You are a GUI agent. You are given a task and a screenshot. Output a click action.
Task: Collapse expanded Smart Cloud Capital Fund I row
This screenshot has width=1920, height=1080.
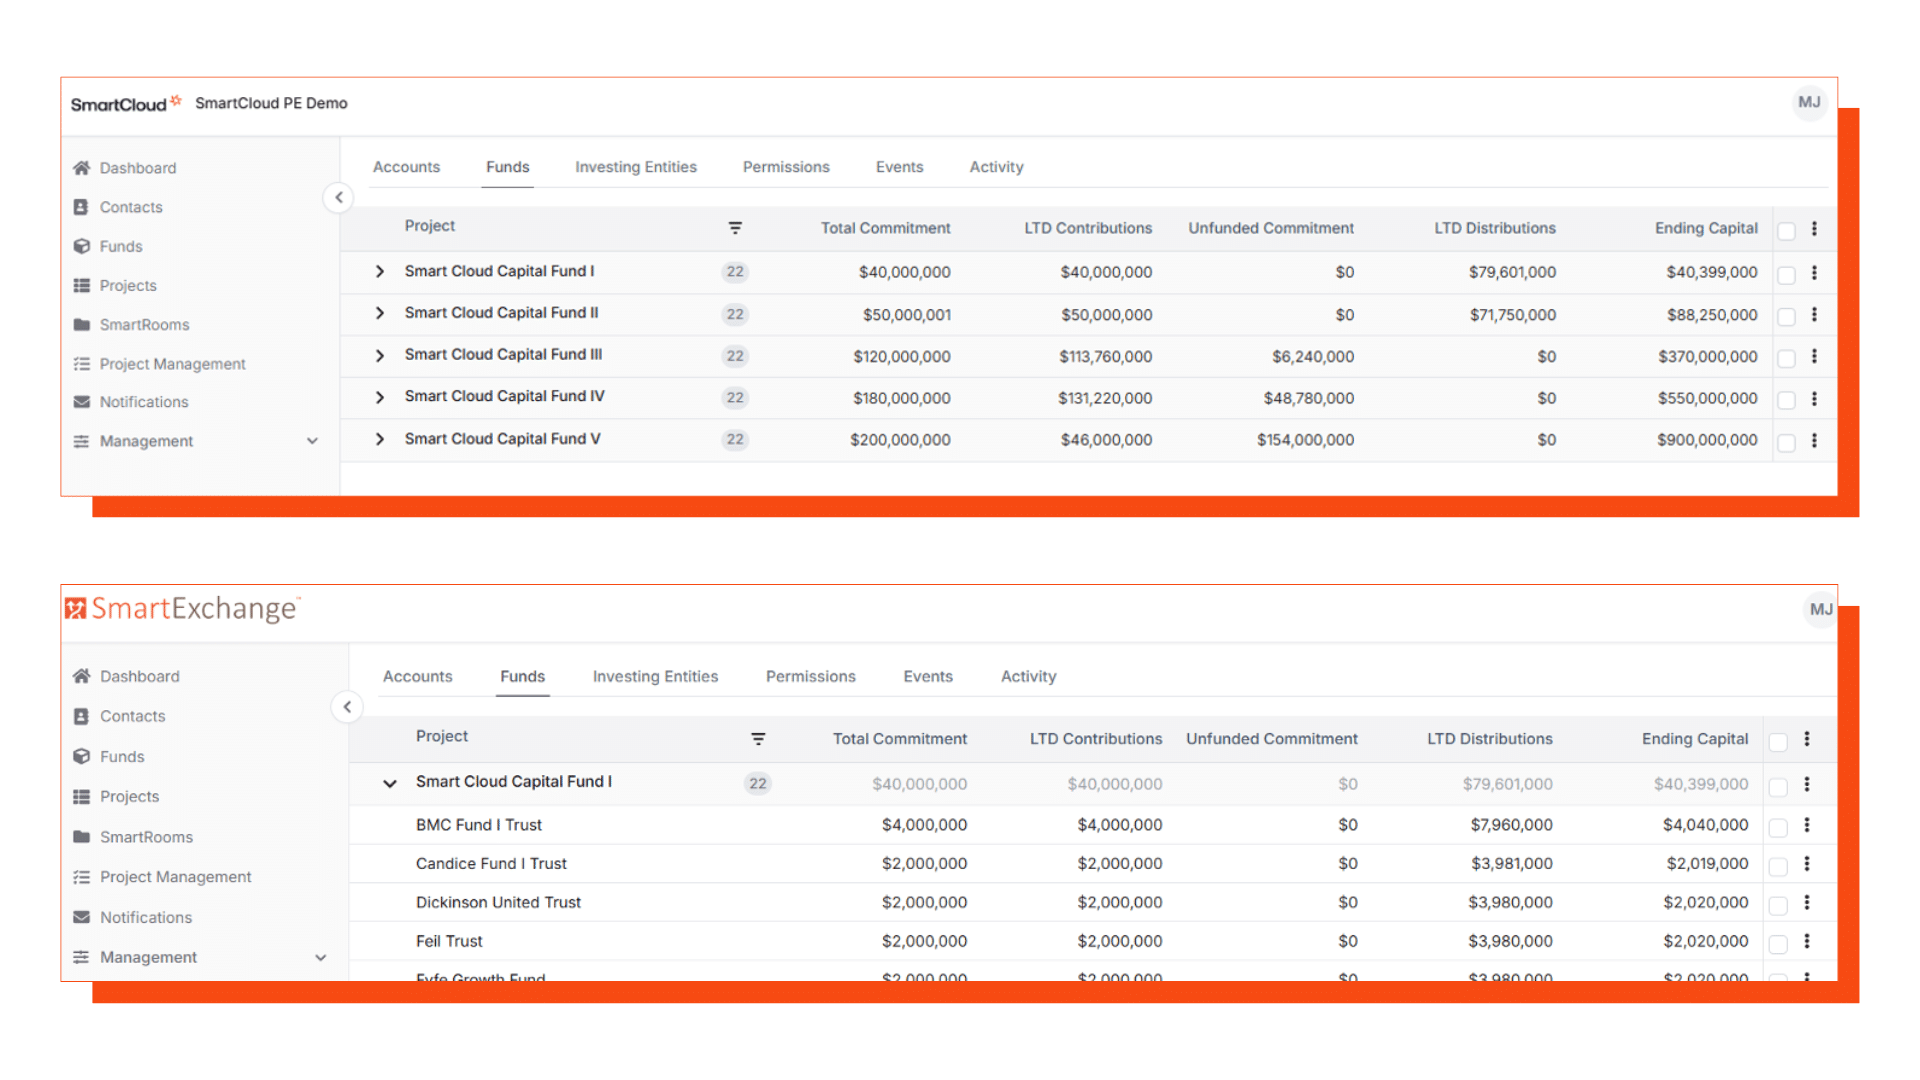coord(390,783)
